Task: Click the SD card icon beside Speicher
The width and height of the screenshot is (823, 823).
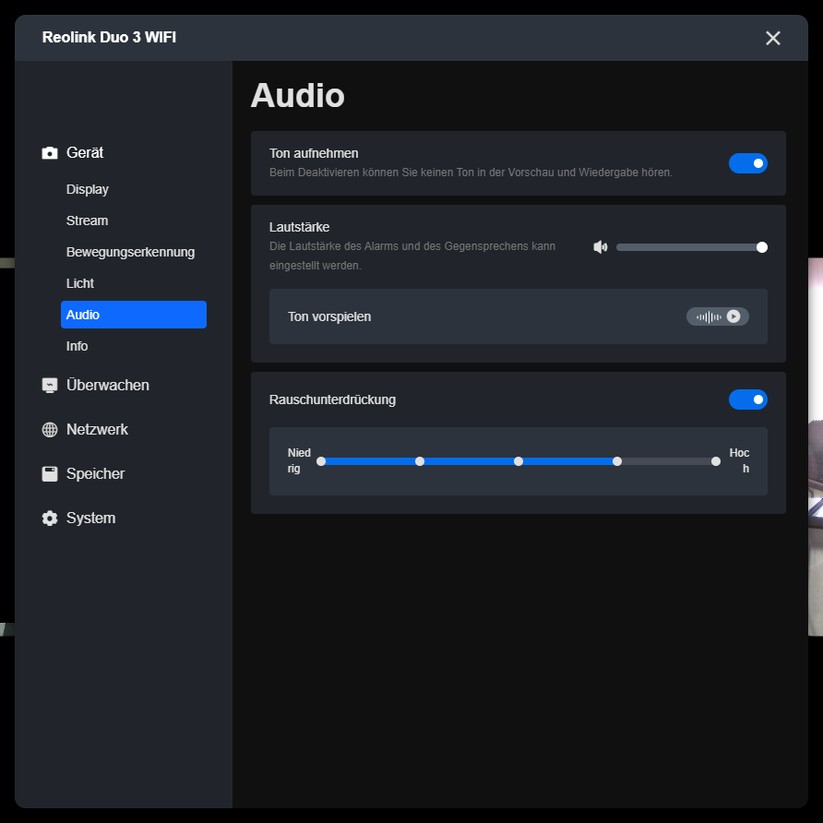Action: pos(49,473)
